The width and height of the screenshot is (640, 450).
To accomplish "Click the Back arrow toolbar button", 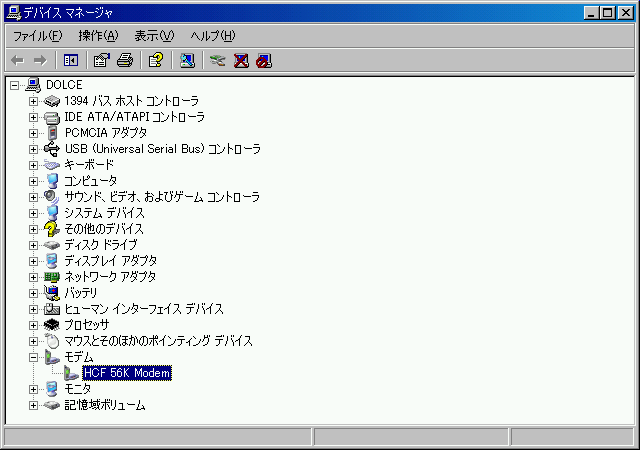I will [18, 61].
